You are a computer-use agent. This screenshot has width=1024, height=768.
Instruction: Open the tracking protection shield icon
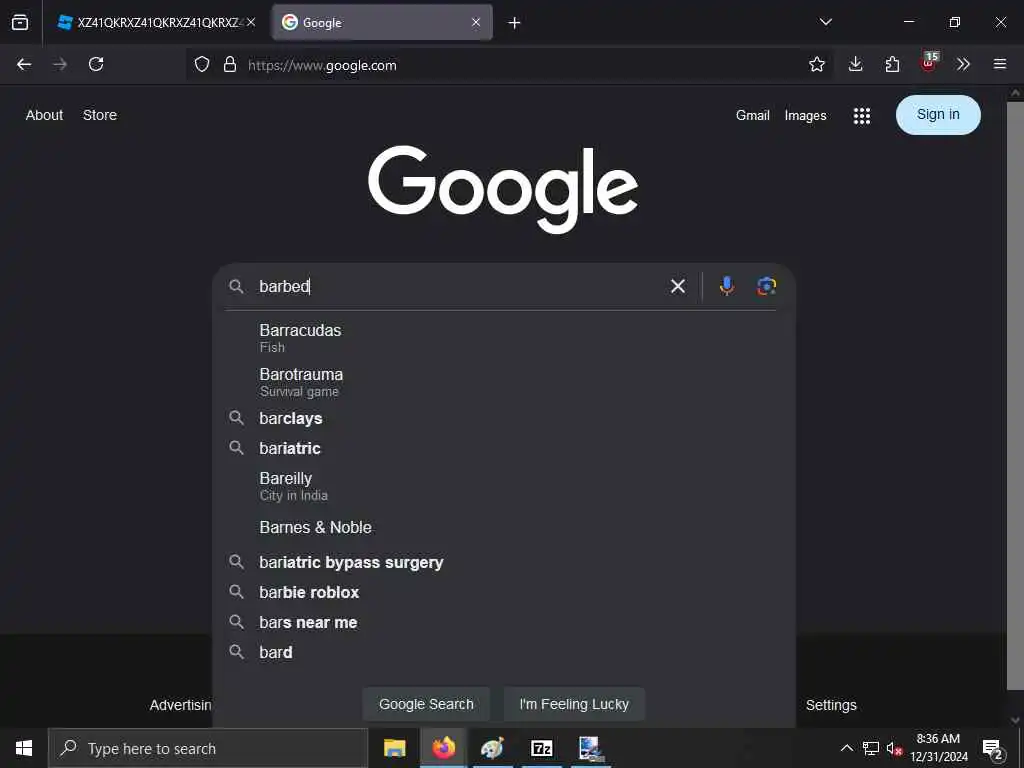point(202,64)
